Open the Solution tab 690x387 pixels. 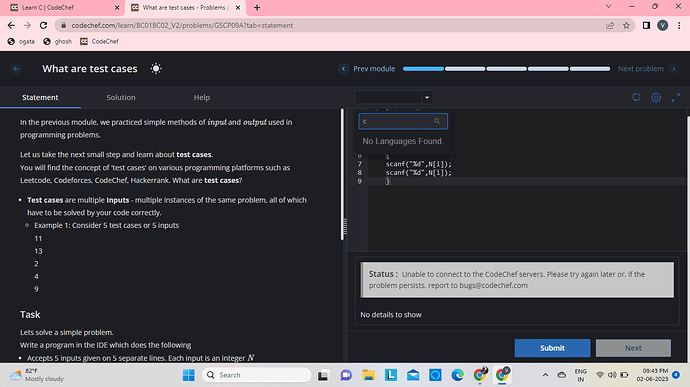pos(121,97)
